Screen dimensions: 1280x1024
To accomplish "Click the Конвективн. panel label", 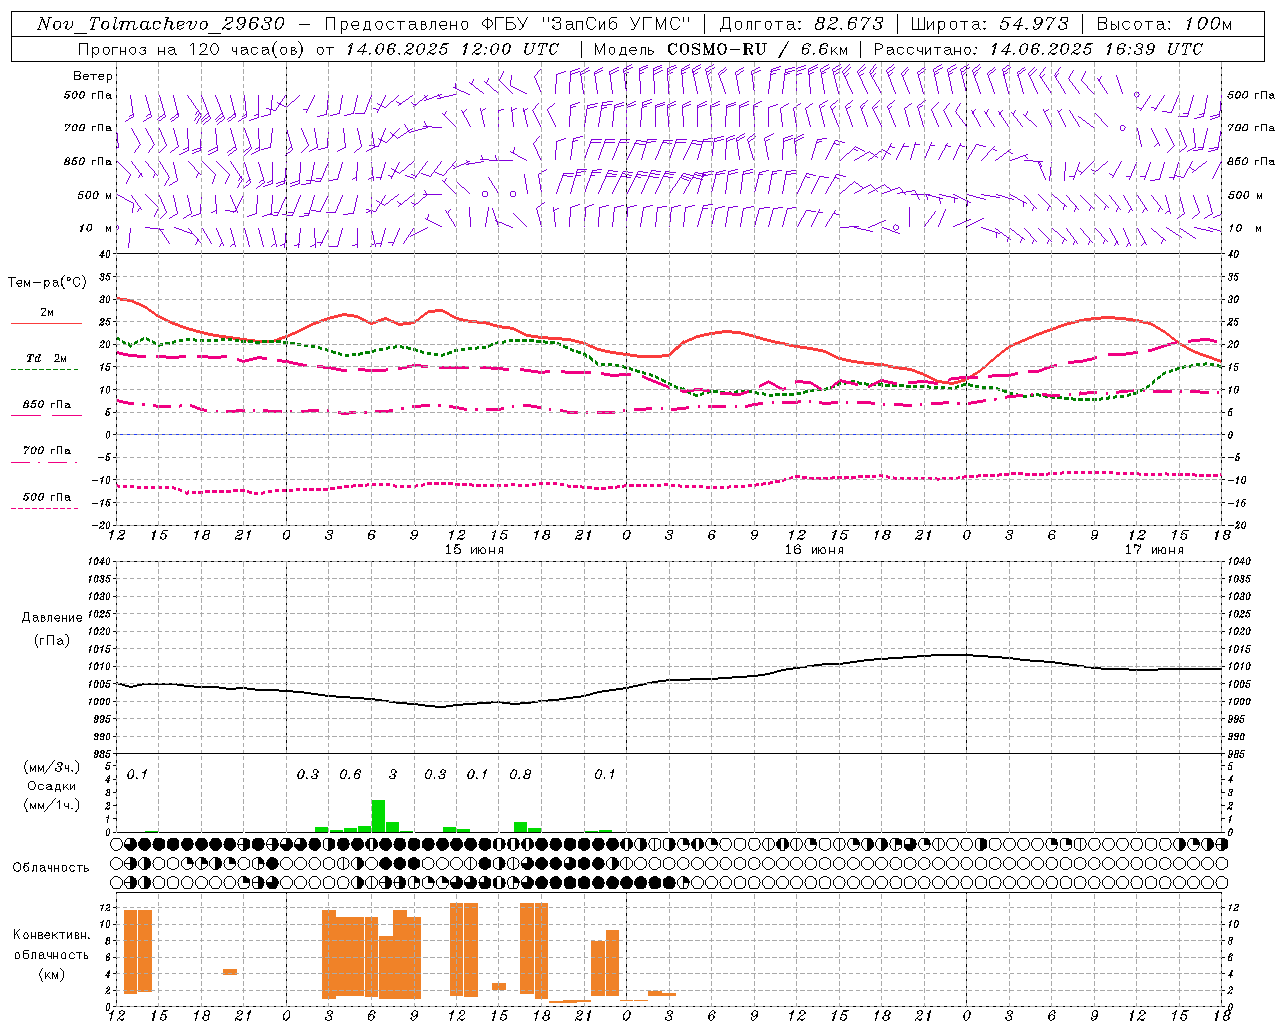I will (51, 935).
